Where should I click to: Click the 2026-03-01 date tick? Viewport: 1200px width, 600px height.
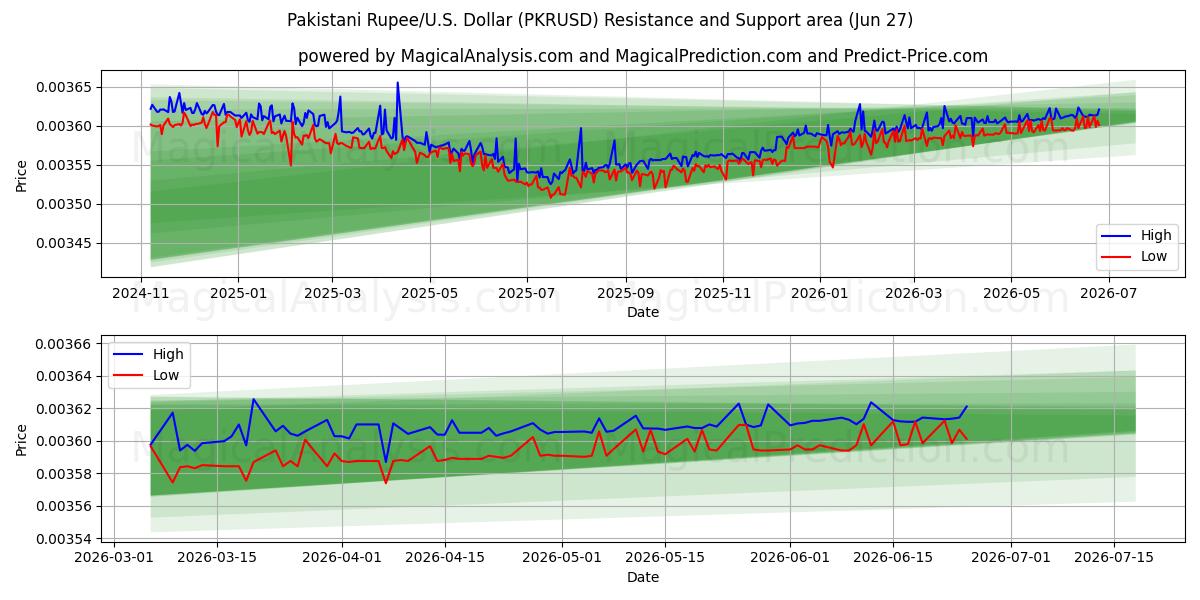114,558
